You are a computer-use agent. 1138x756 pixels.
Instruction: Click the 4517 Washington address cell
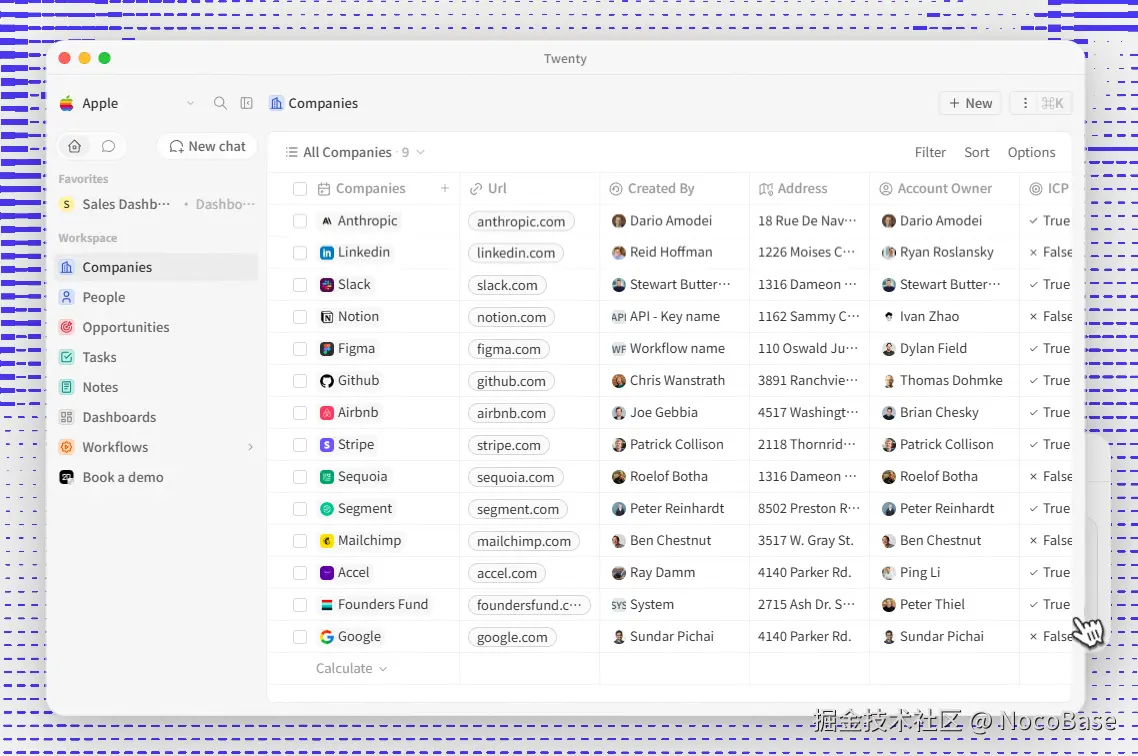[x=809, y=413]
